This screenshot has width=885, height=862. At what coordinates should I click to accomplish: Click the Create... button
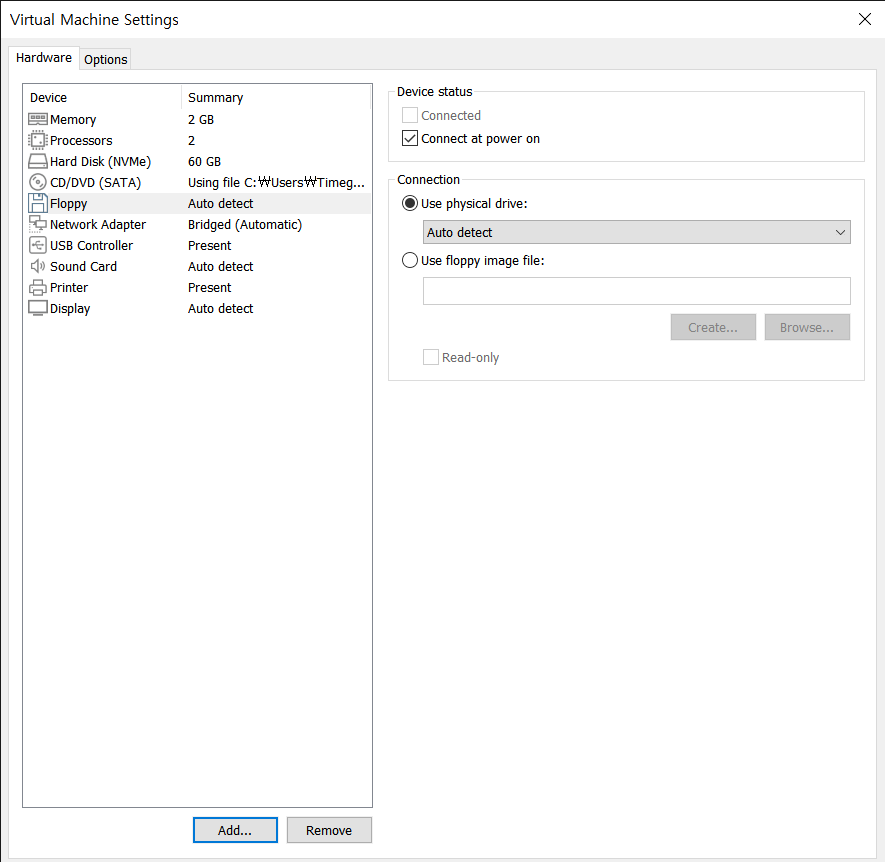(713, 327)
